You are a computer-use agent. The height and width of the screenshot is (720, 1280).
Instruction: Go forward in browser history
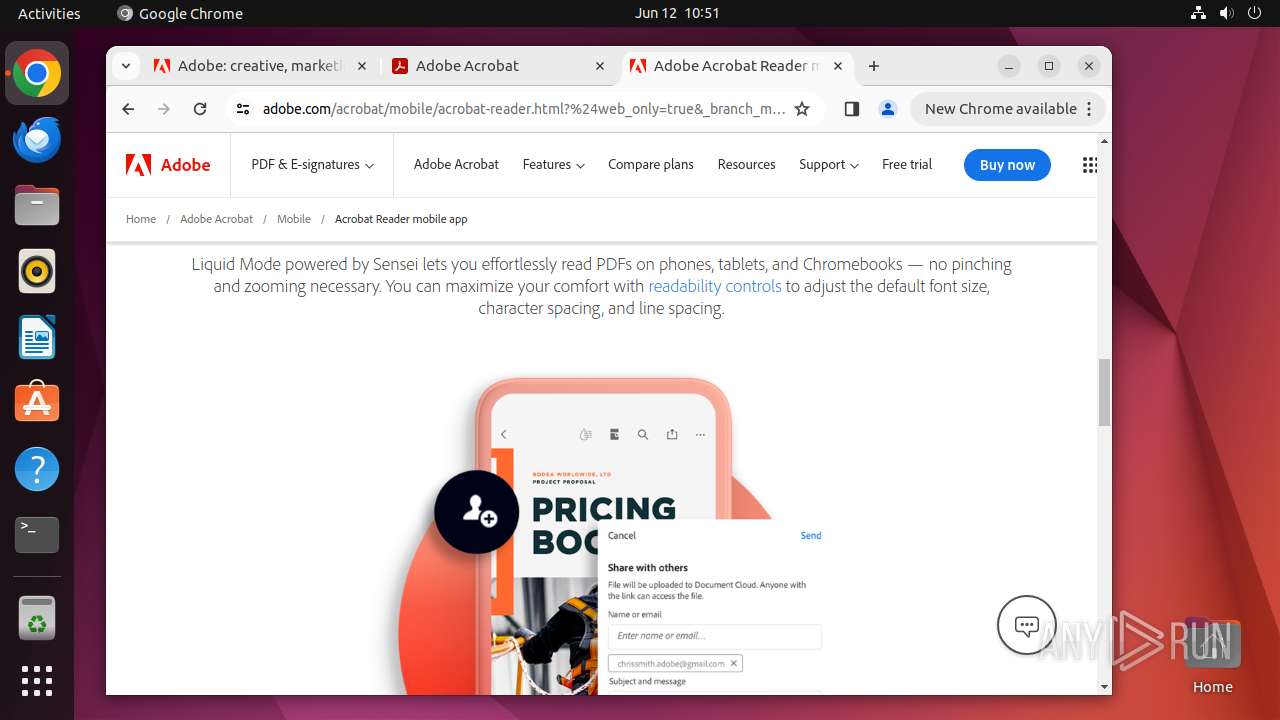pos(164,109)
